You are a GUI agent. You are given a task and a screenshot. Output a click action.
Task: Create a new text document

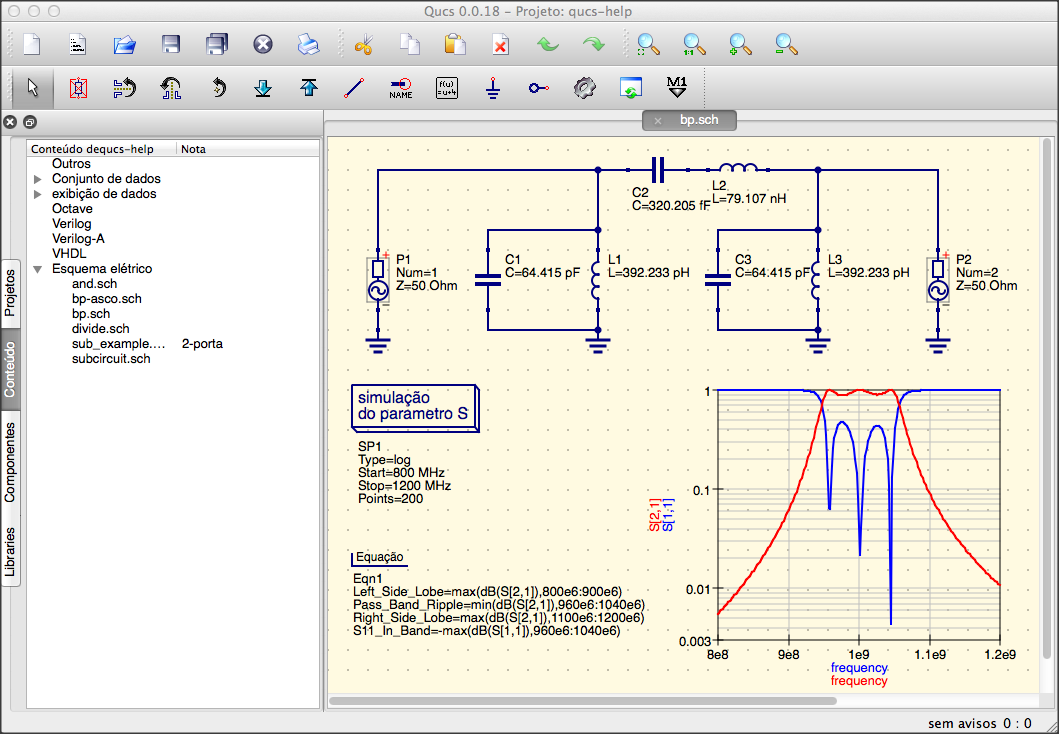[x=78, y=45]
